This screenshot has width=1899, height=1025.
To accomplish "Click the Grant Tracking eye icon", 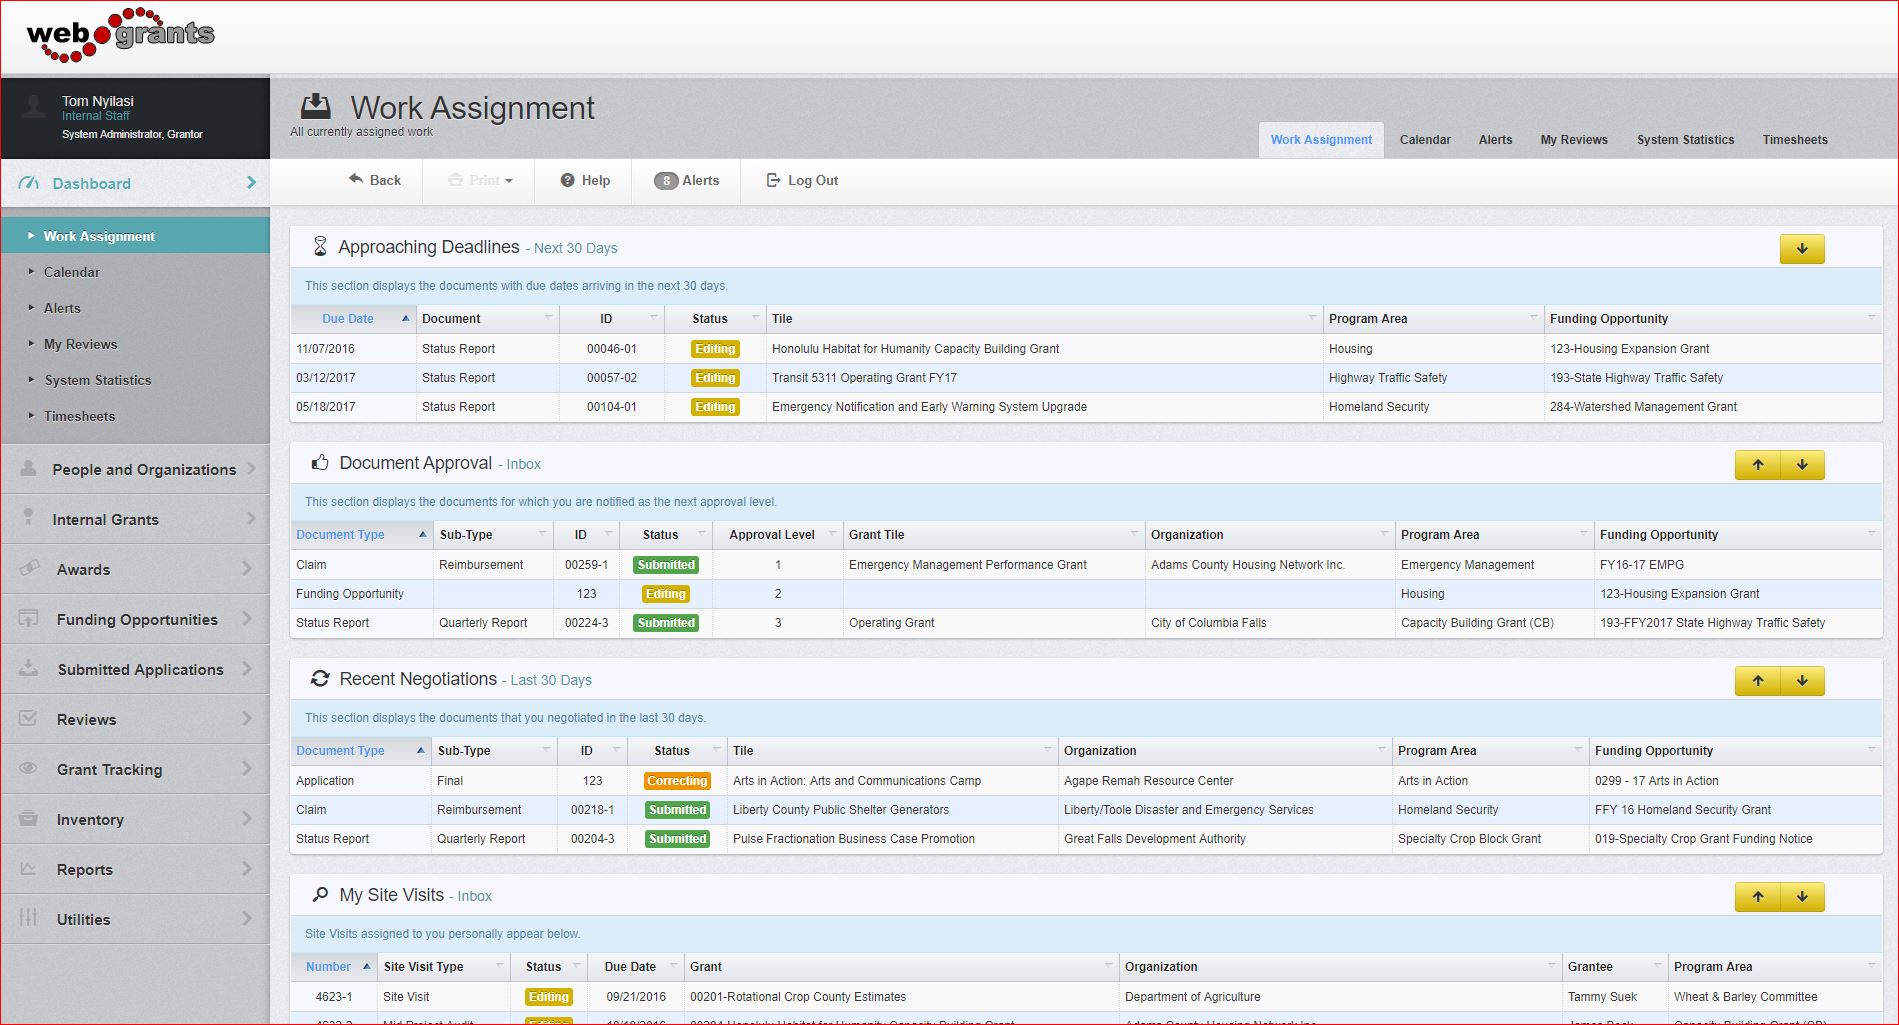I will coord(27,769).
